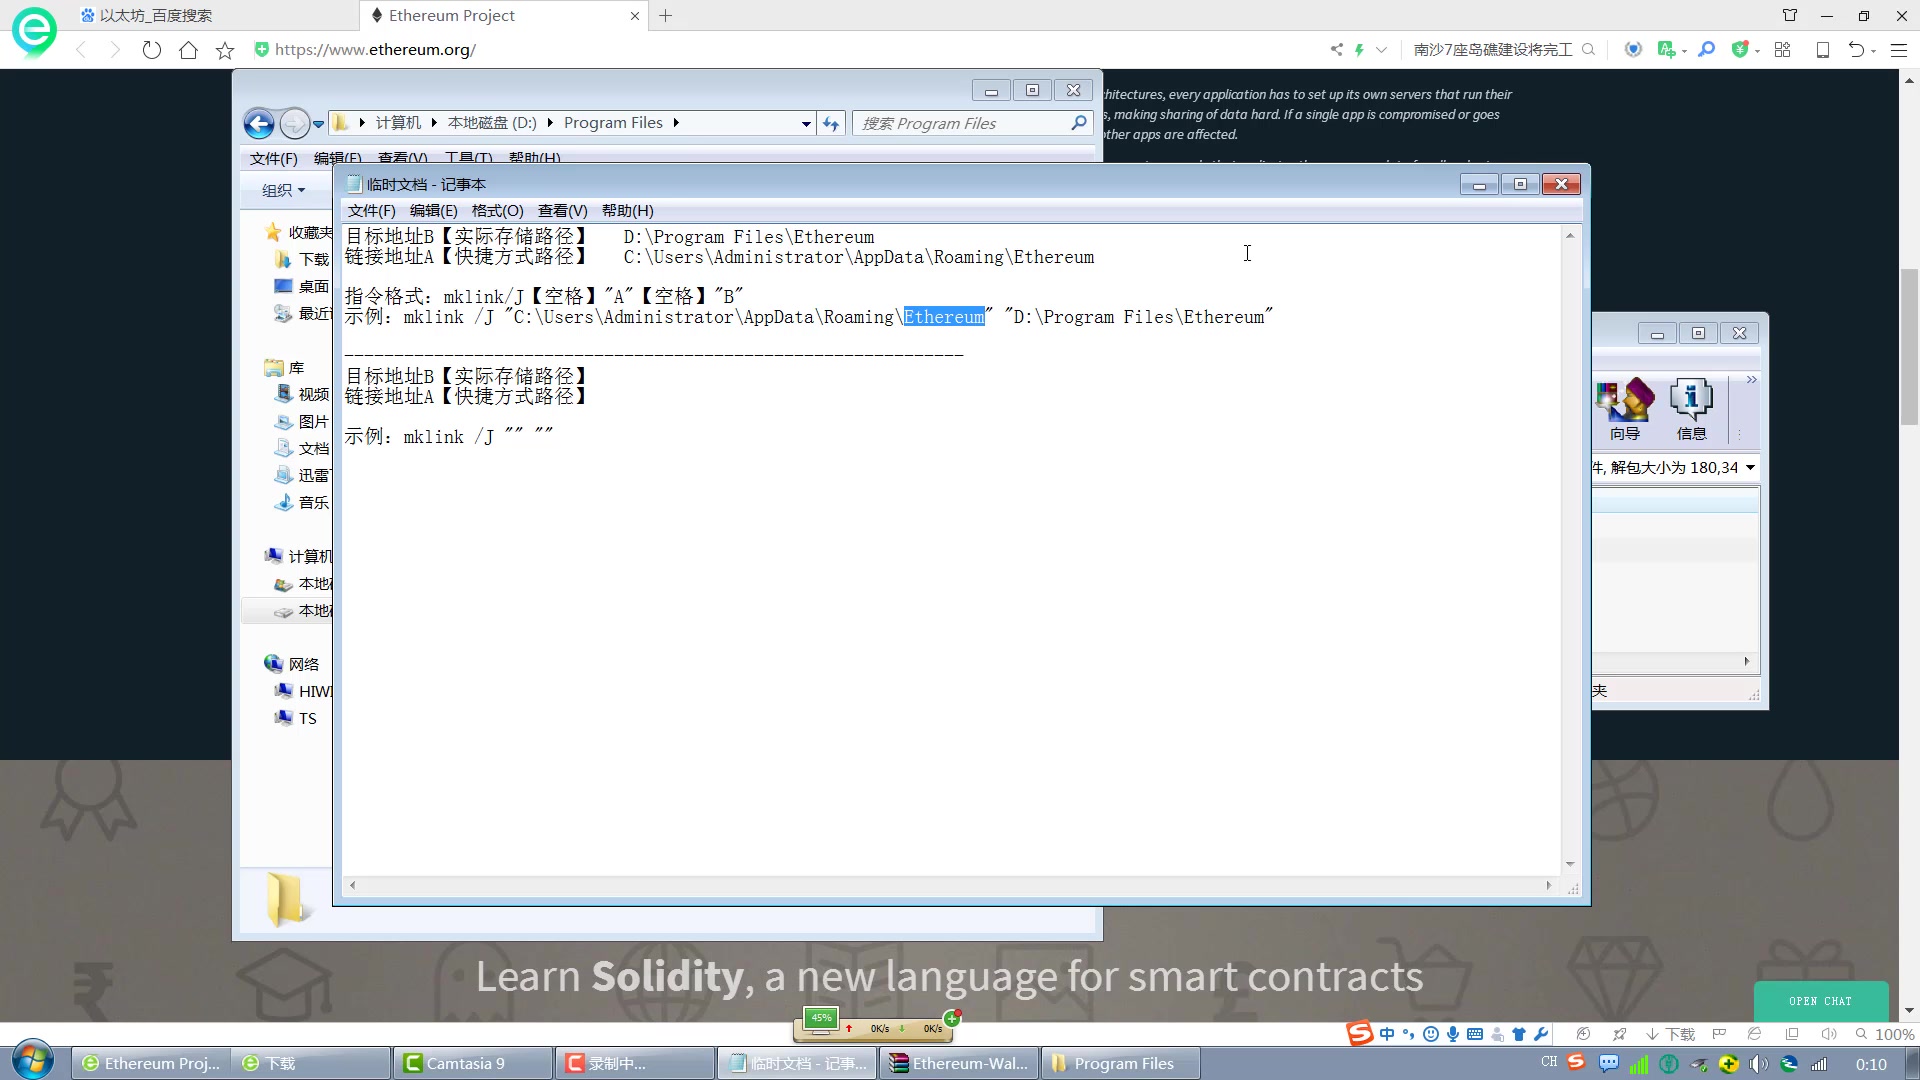Click the soft keyboard icon on Sogou IME bar

(1474, 1034)
